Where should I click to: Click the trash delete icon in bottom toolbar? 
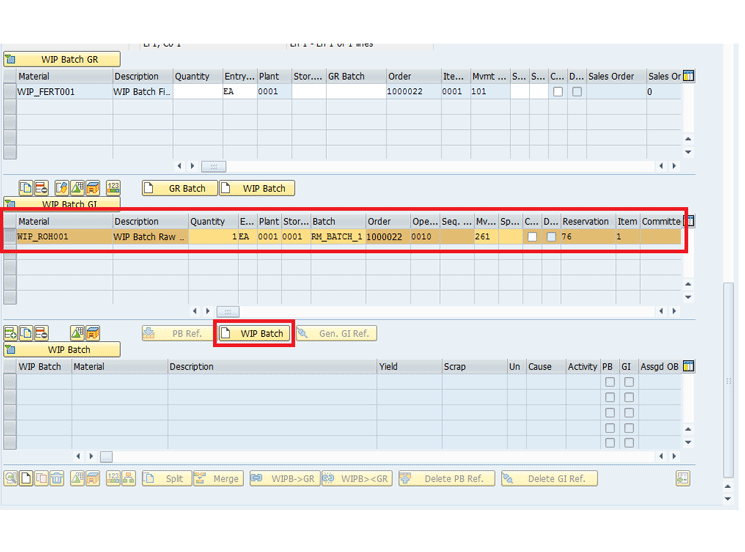pyautogui.click(x=58, y=479)
